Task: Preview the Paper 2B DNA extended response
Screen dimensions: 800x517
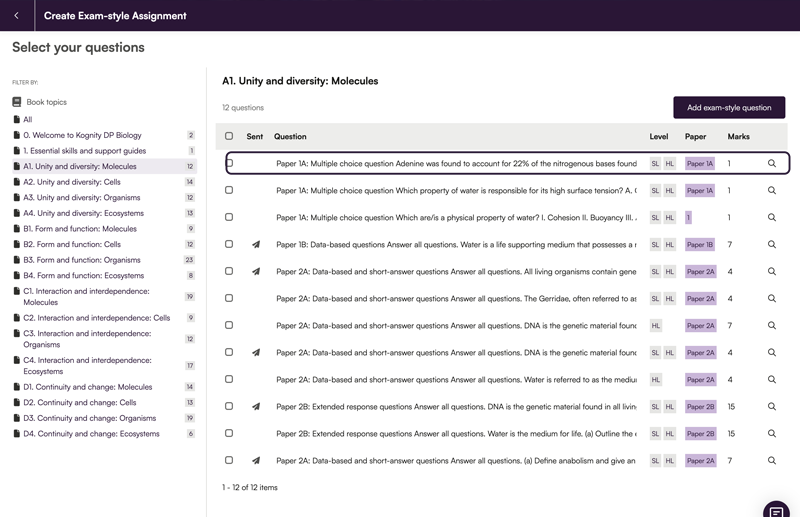Action: 771,407
